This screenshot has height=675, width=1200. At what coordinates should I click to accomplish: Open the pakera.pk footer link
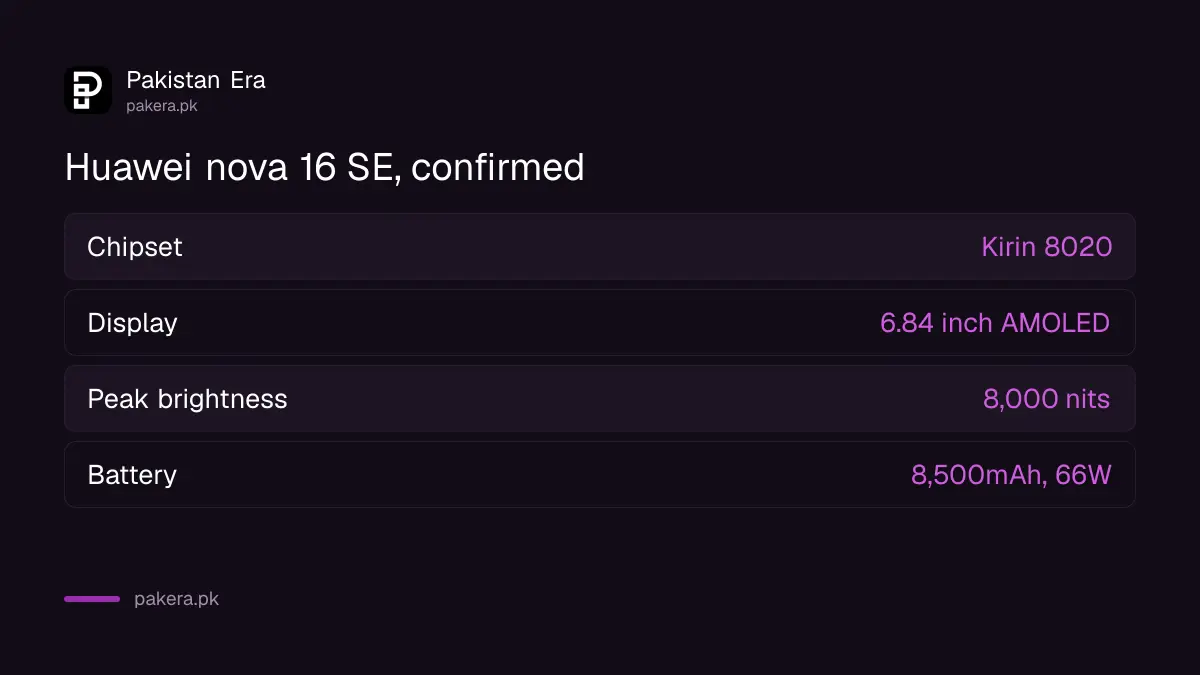pos(176,599)
